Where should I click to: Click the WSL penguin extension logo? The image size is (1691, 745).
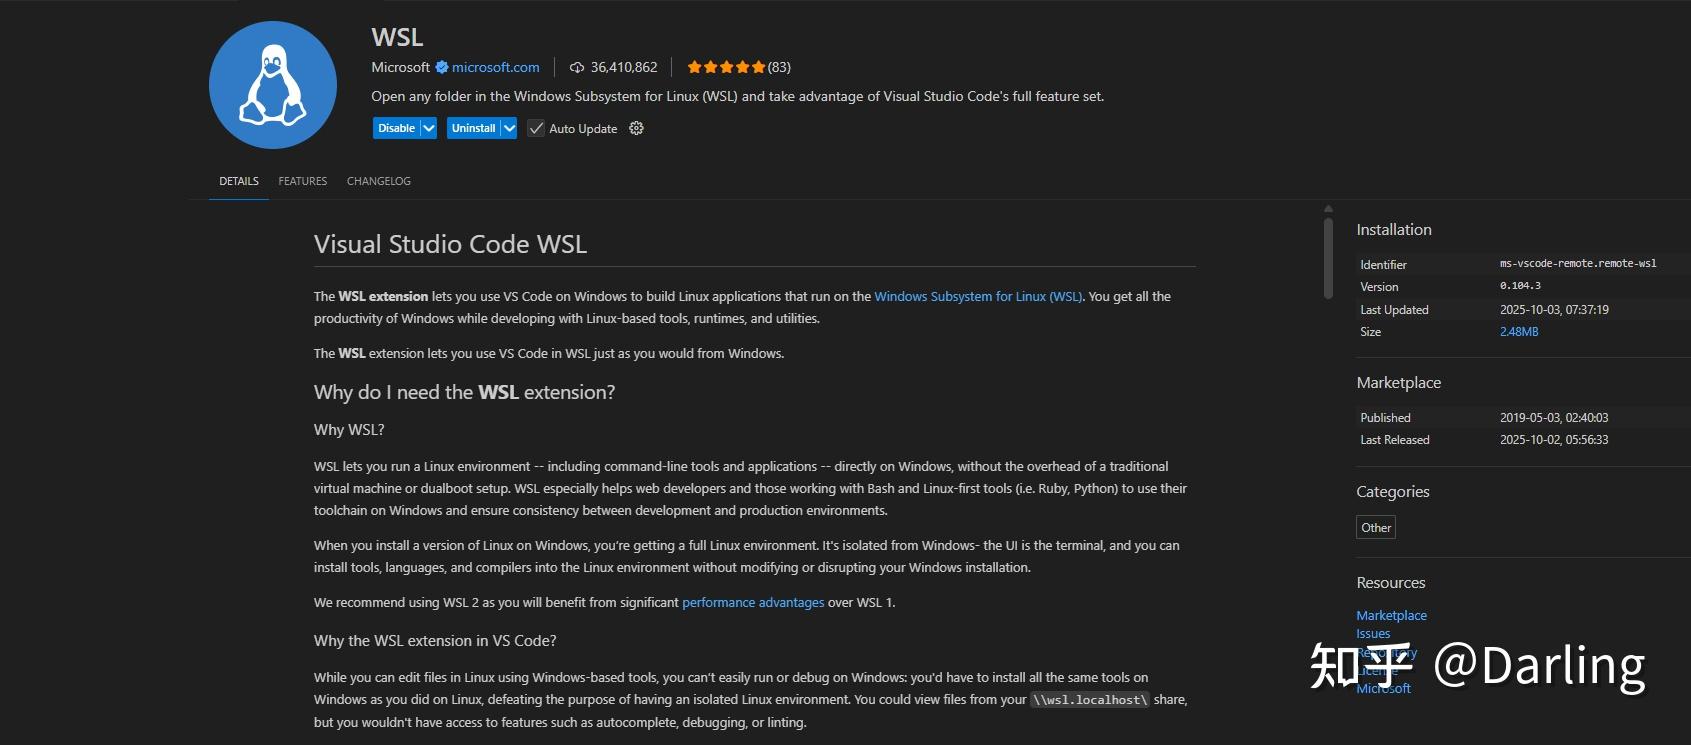pyautogui.click(x=271, y=85)
